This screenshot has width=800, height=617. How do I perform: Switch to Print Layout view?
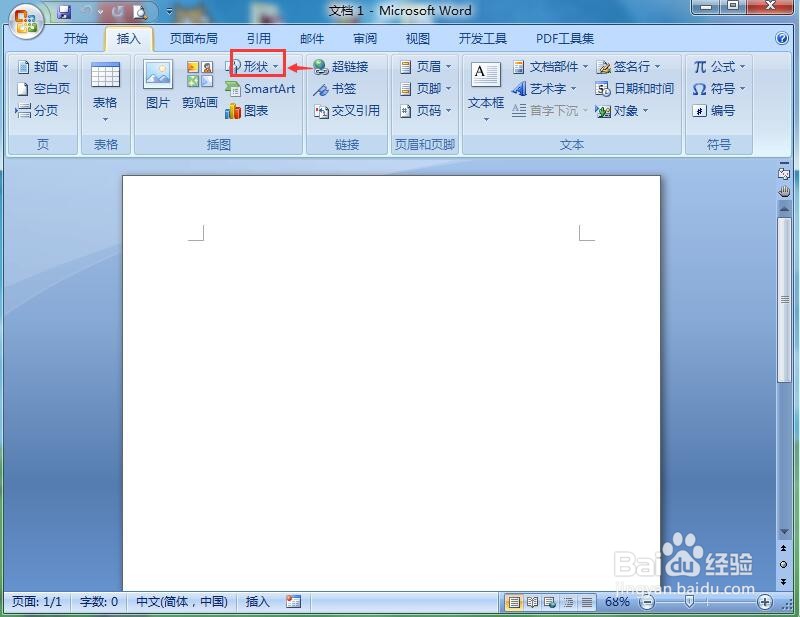[x=514, y=603]
